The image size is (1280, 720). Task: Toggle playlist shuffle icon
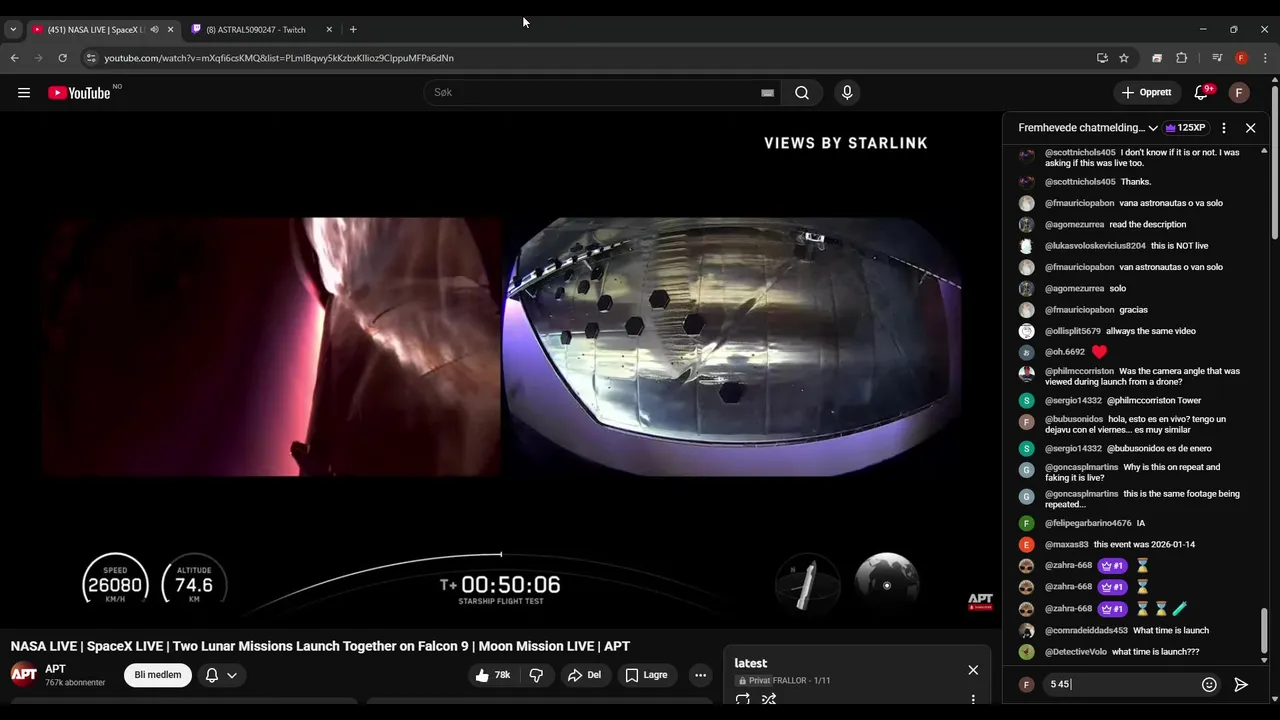tap(769, 699)
